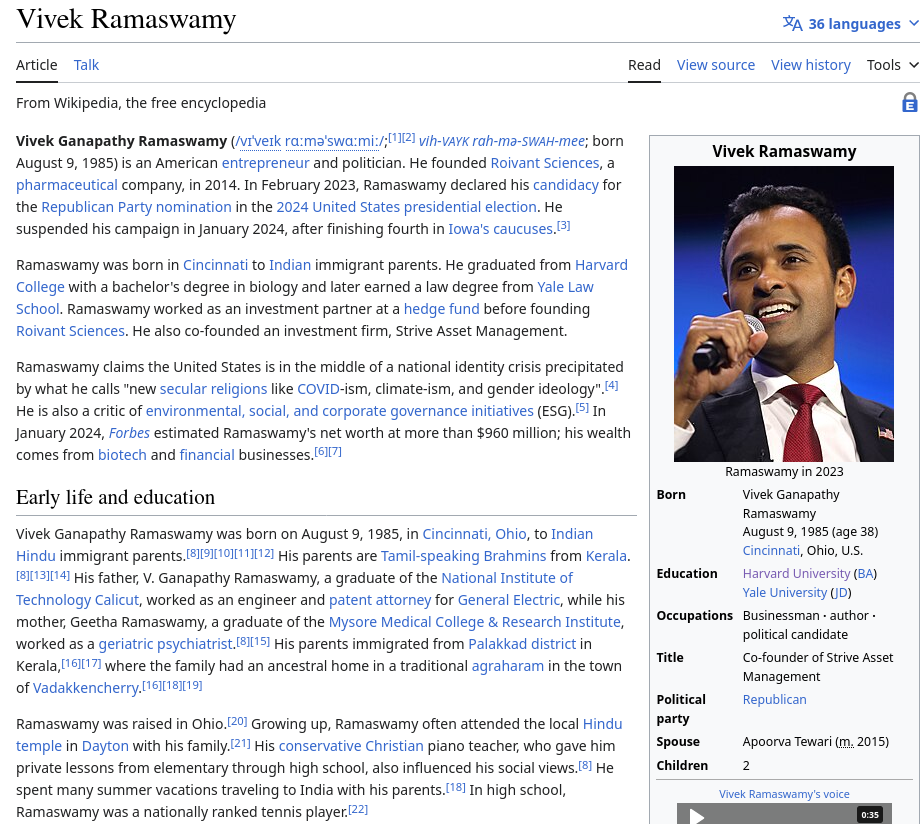
Task: Follow the agraharam link
Action: pyautogui.click(x=508, y=666)
